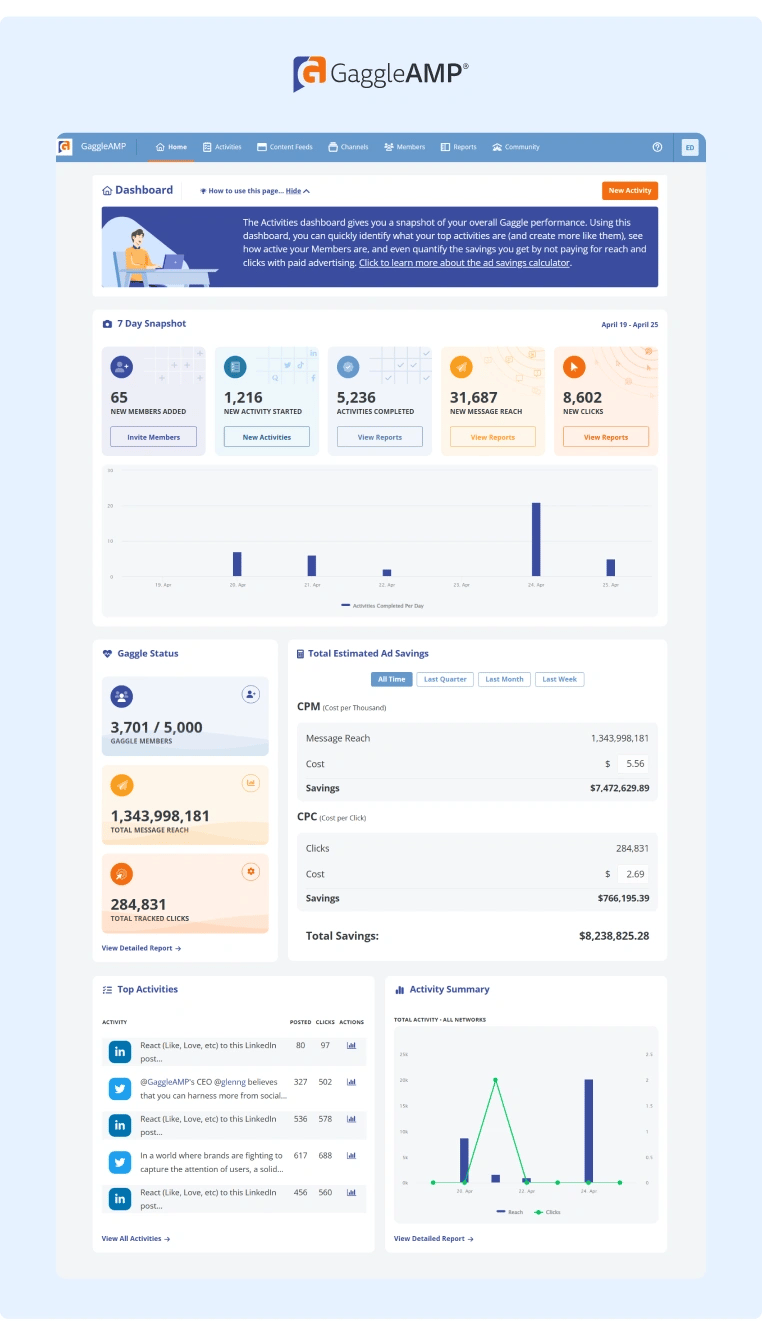Open View Detailed Report under Activity Summary
The width and height of the screenshot is (762, 1335).
point(434,1238)
